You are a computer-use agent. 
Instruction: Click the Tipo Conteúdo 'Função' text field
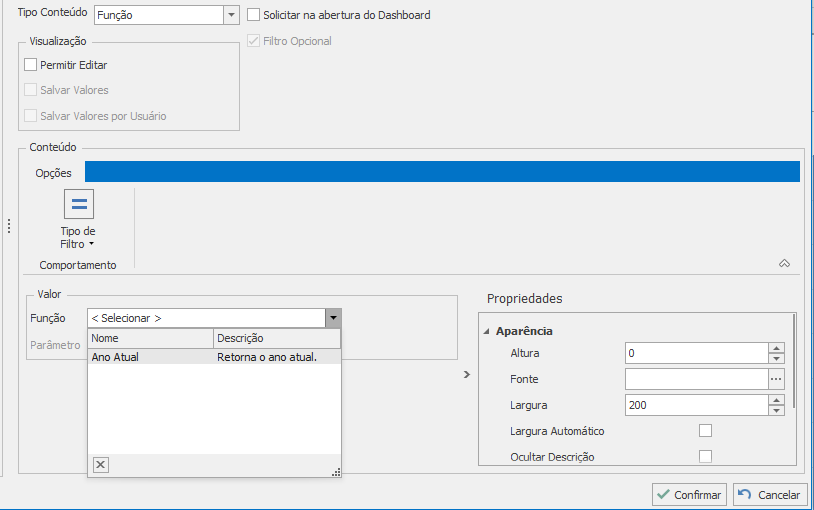[x=159, y=15]
